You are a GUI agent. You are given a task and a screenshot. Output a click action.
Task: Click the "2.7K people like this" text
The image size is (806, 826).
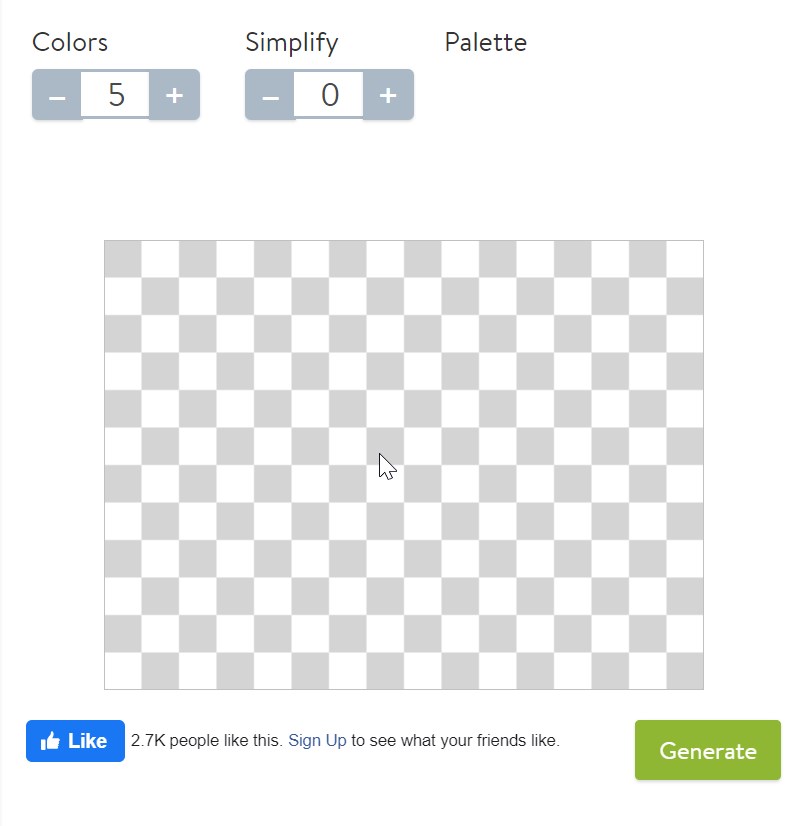click(206, 741)
